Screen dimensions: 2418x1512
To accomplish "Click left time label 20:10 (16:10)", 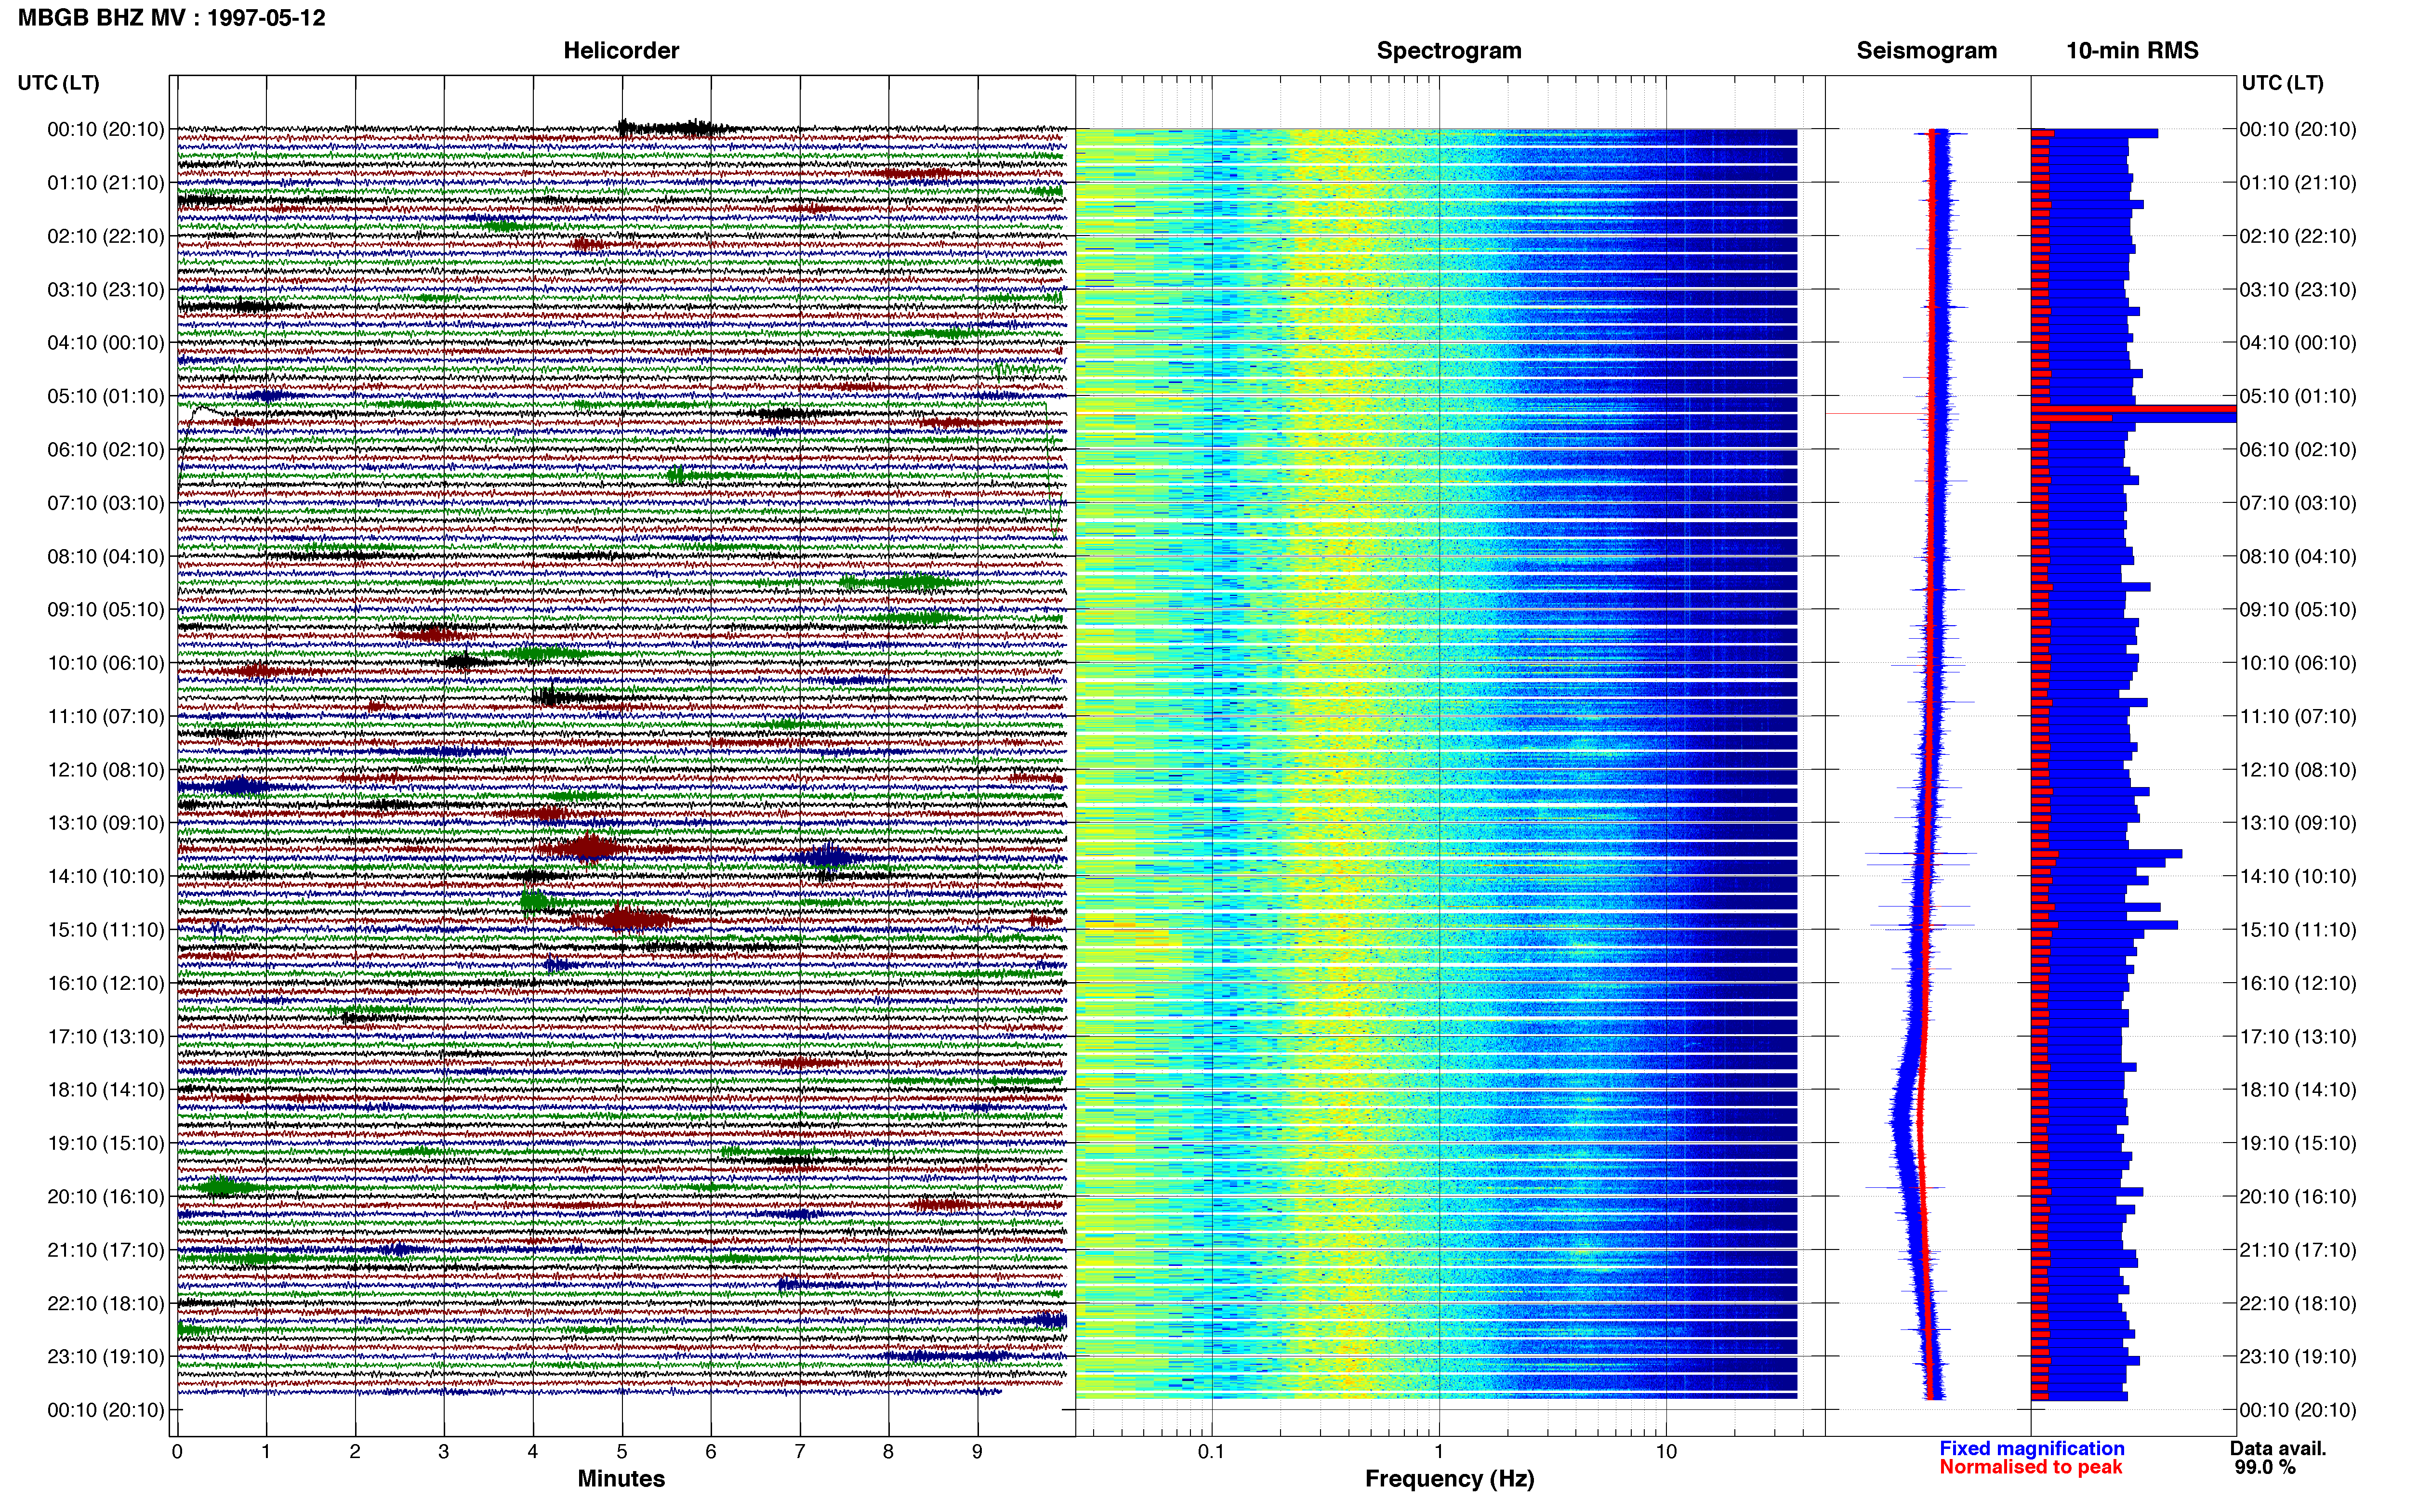I will point(106,1196).
